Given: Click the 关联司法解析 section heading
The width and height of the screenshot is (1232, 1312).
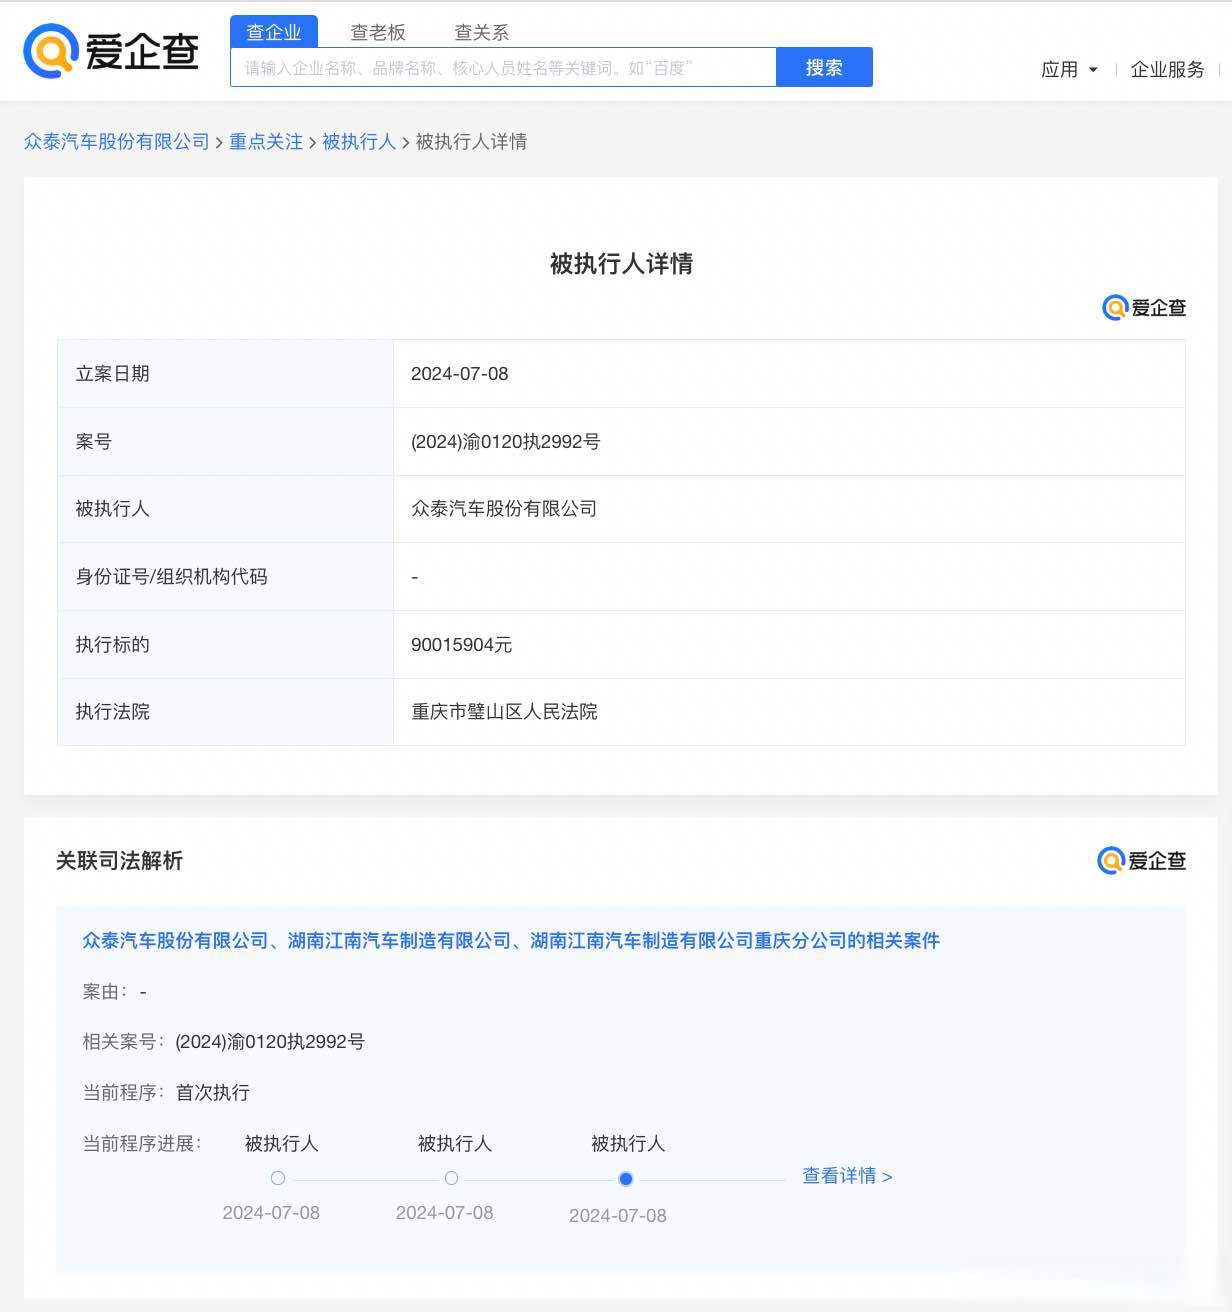Looking at the screenshot, I should click(x=120, y=860).
